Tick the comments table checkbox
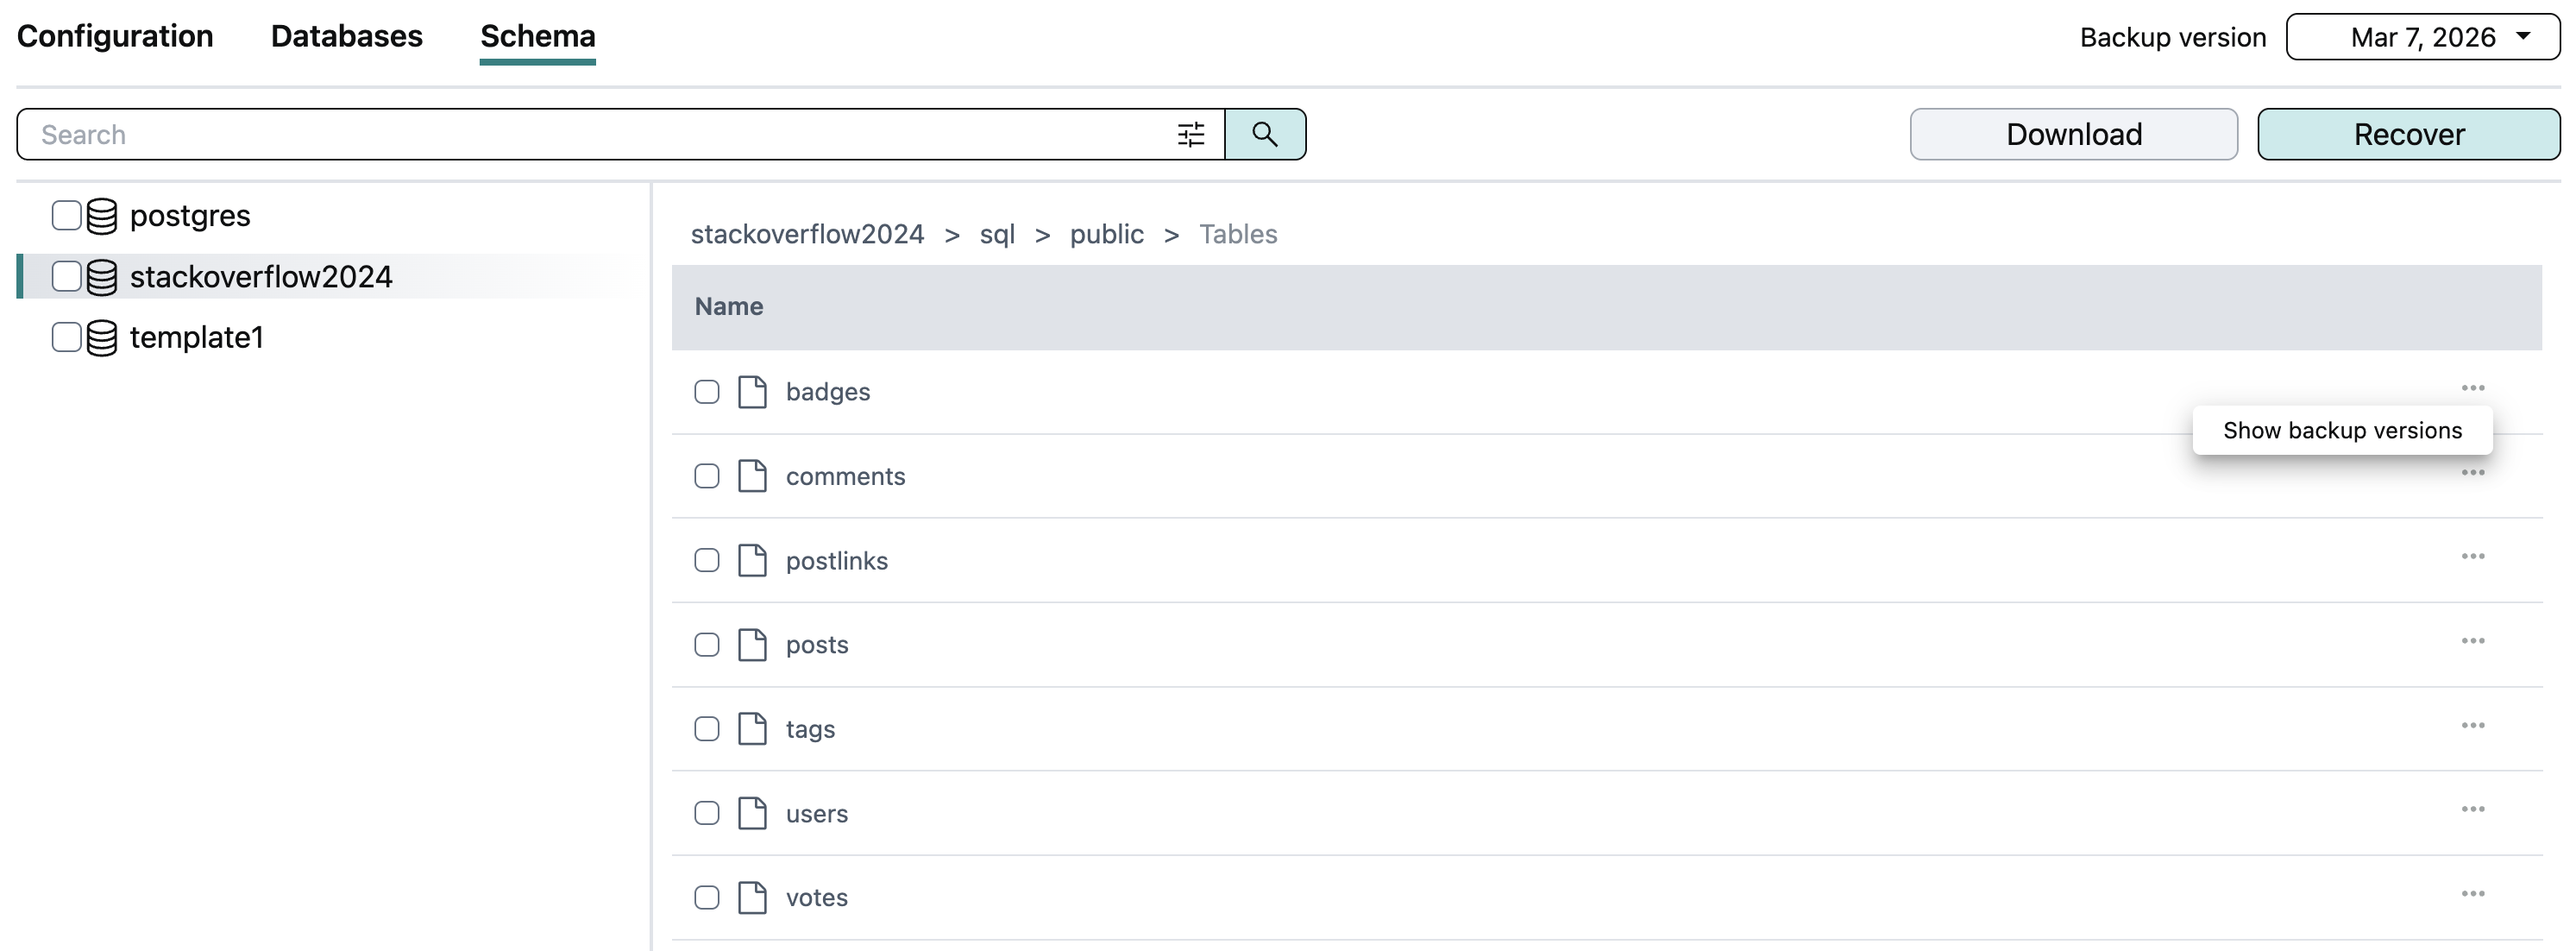 point(707,476)
